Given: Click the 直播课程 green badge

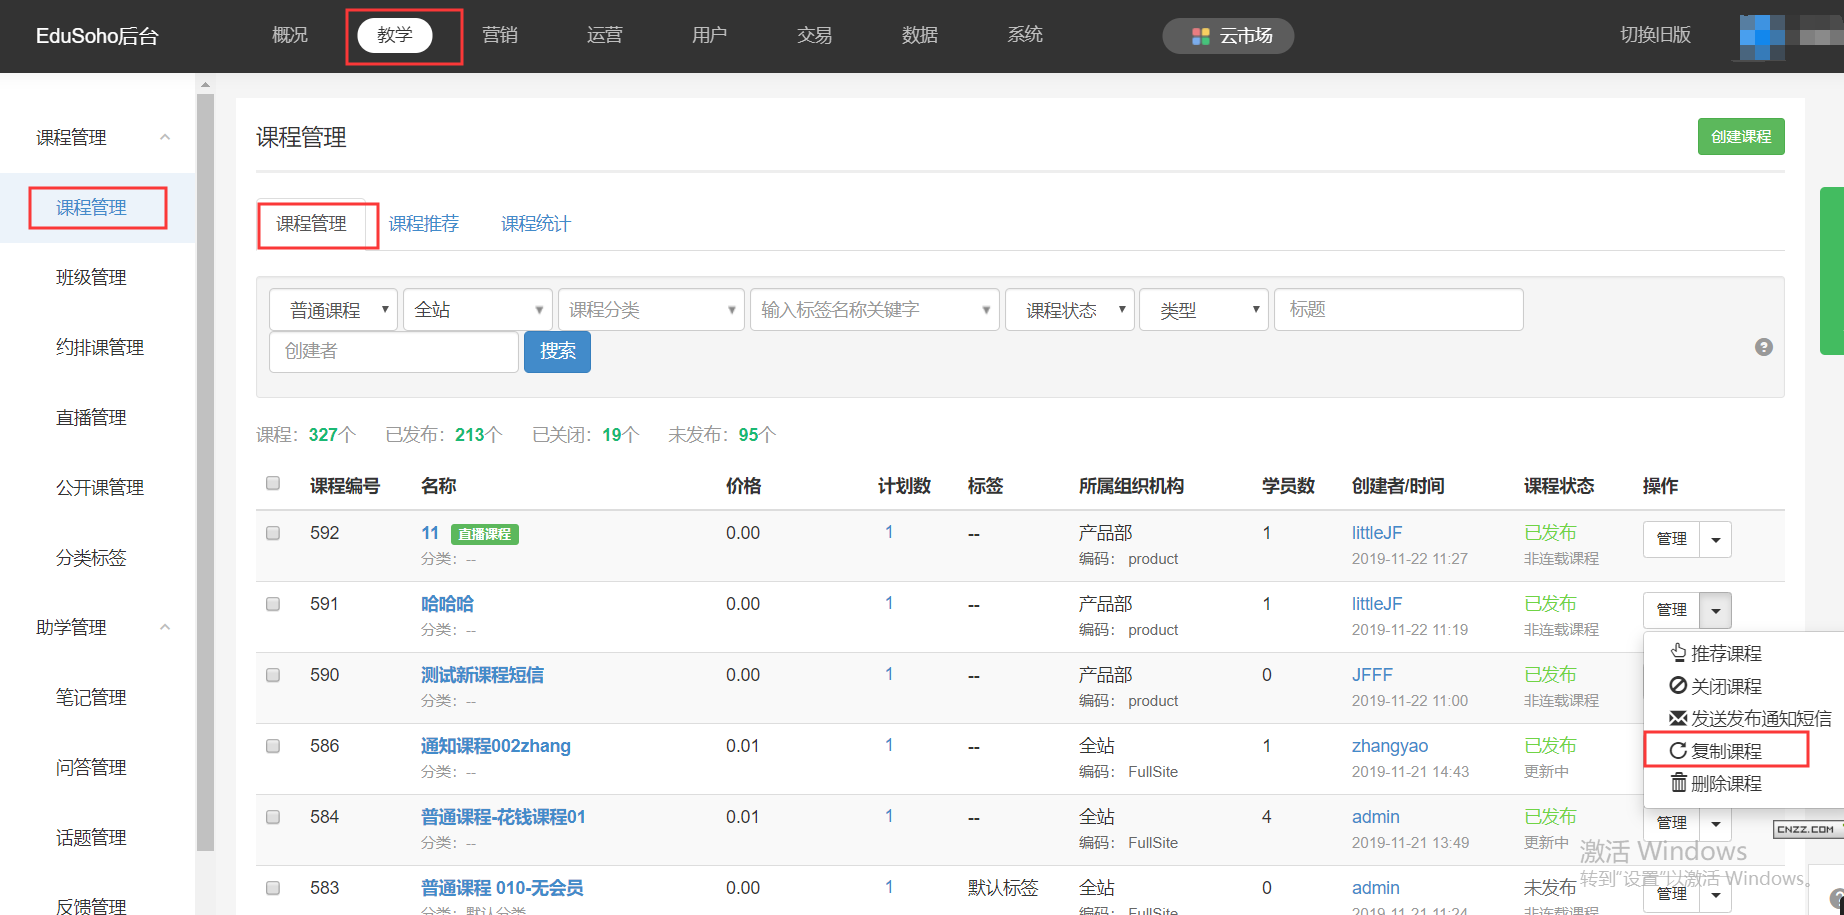Looking at the screenshot, I should tap(484, 534).
